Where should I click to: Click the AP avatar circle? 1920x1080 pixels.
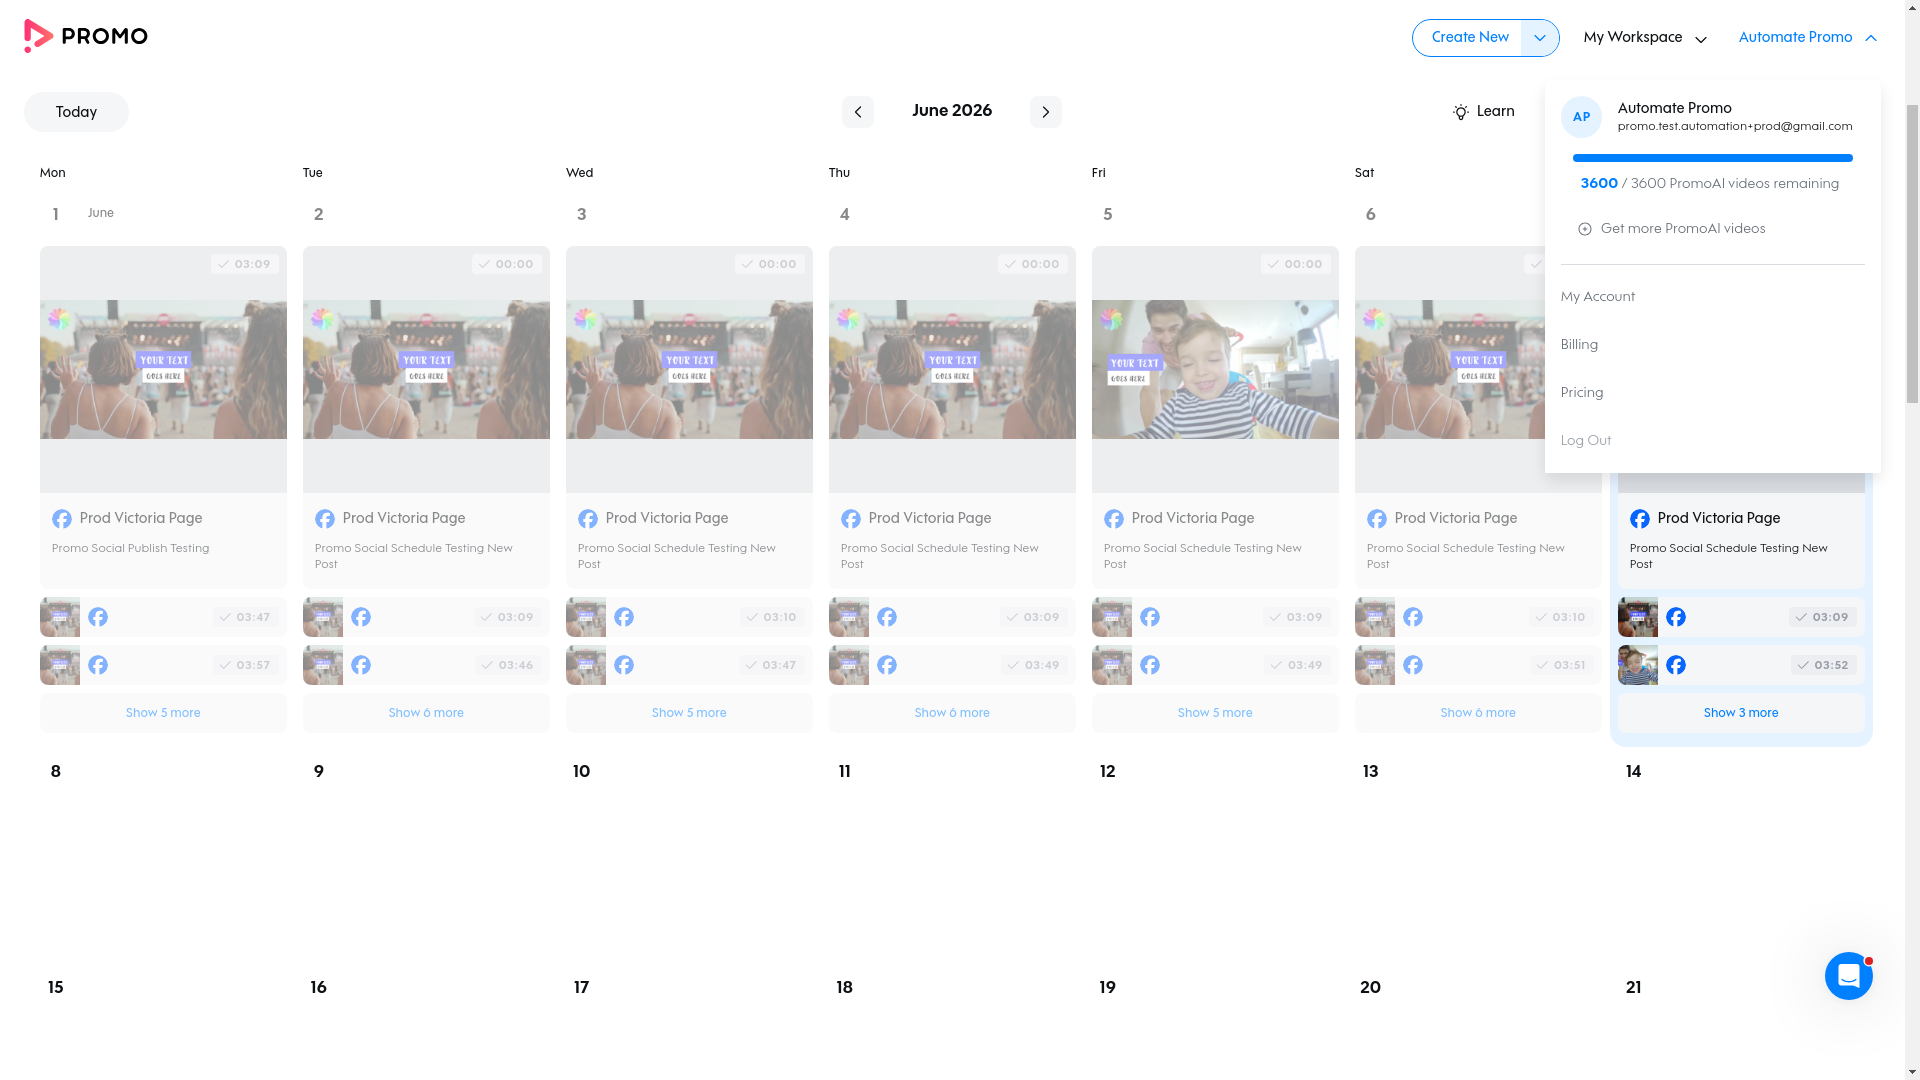[x=1581, y=117]
